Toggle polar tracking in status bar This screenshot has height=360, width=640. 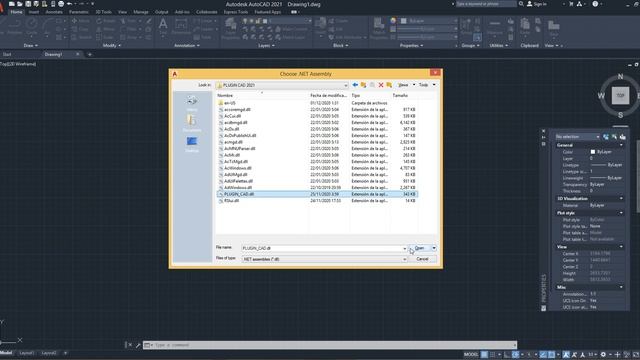516,354
